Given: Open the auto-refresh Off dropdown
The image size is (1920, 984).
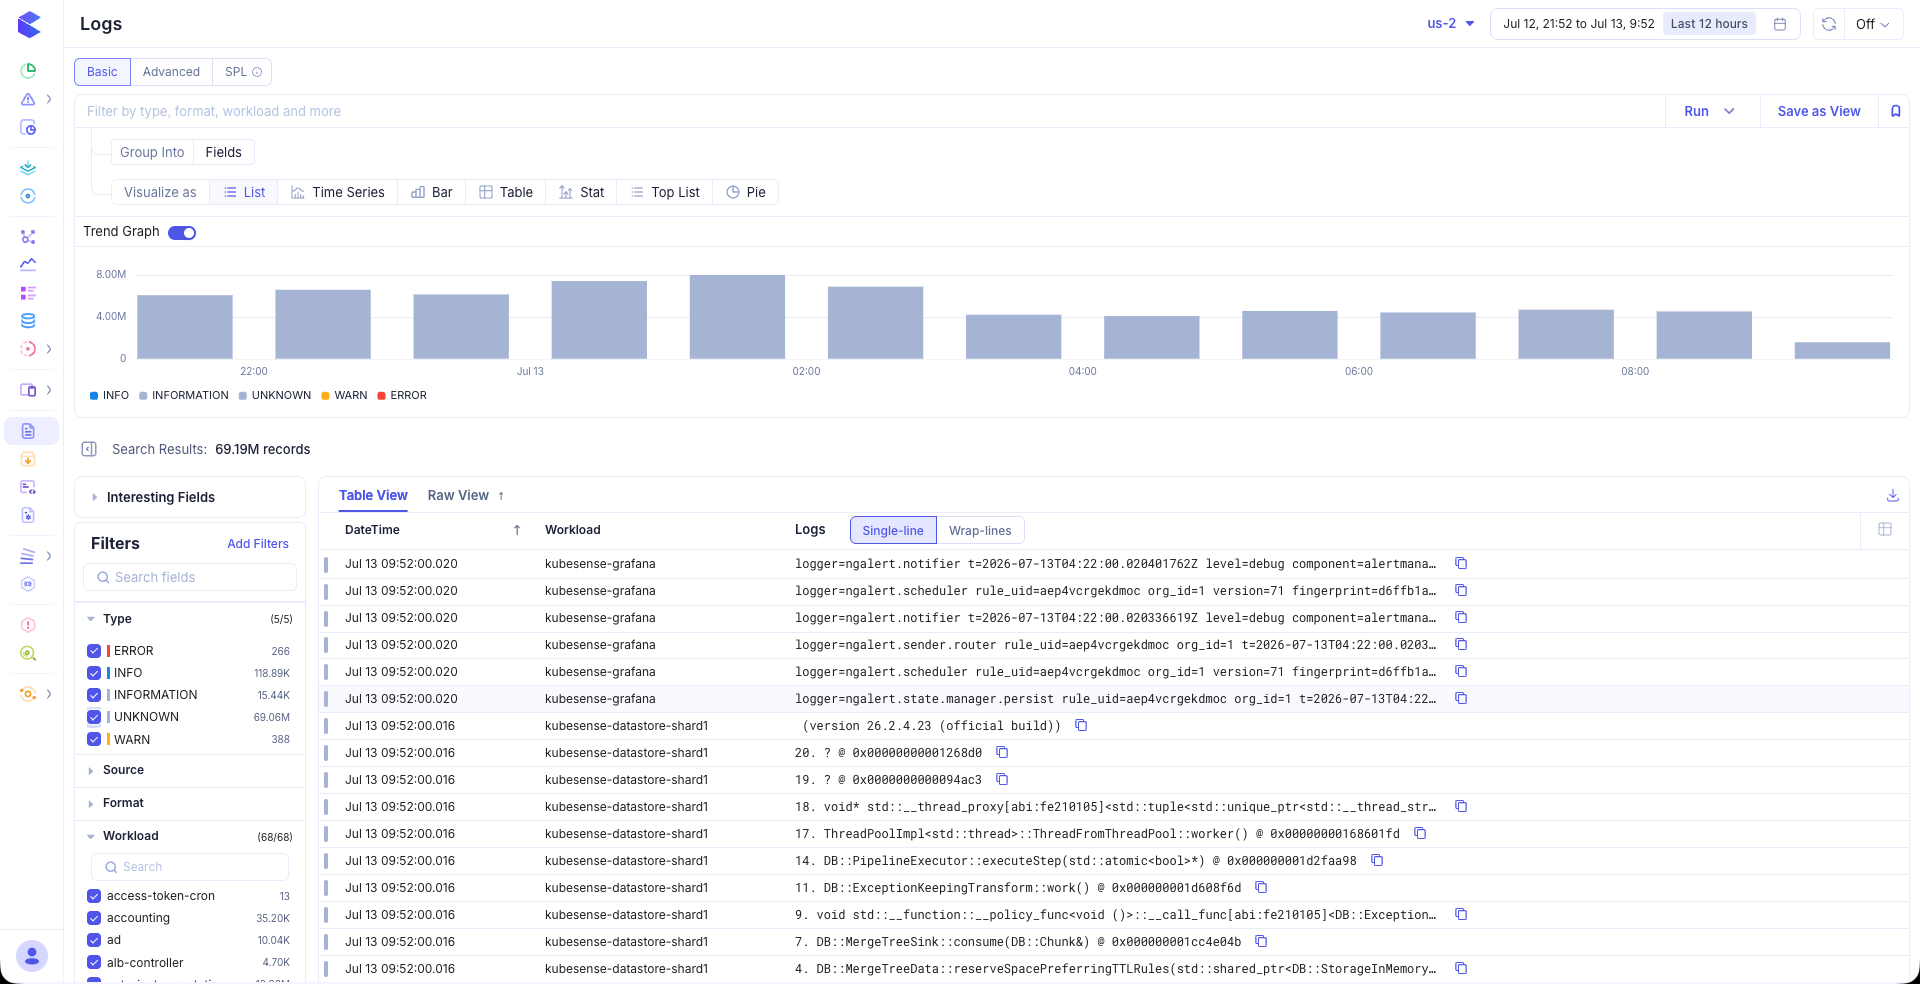Looking at the screenshot, I should pyautogui.click(x=1873, y=24).
